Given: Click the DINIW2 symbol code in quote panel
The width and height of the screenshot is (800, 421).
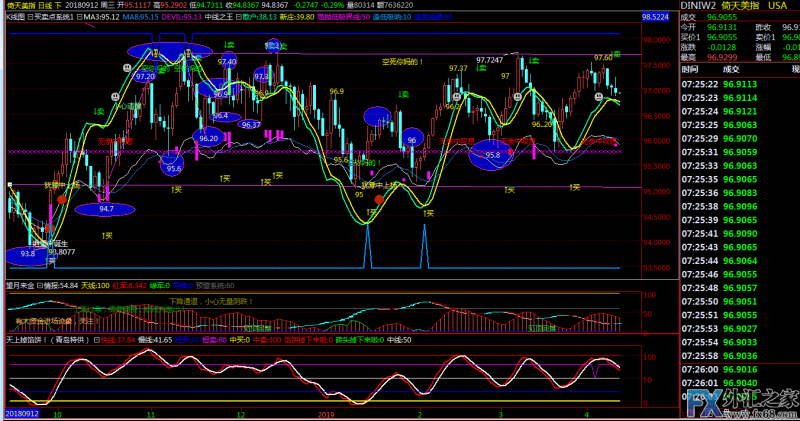Looking at the screenshot, I should coord(698,6).
